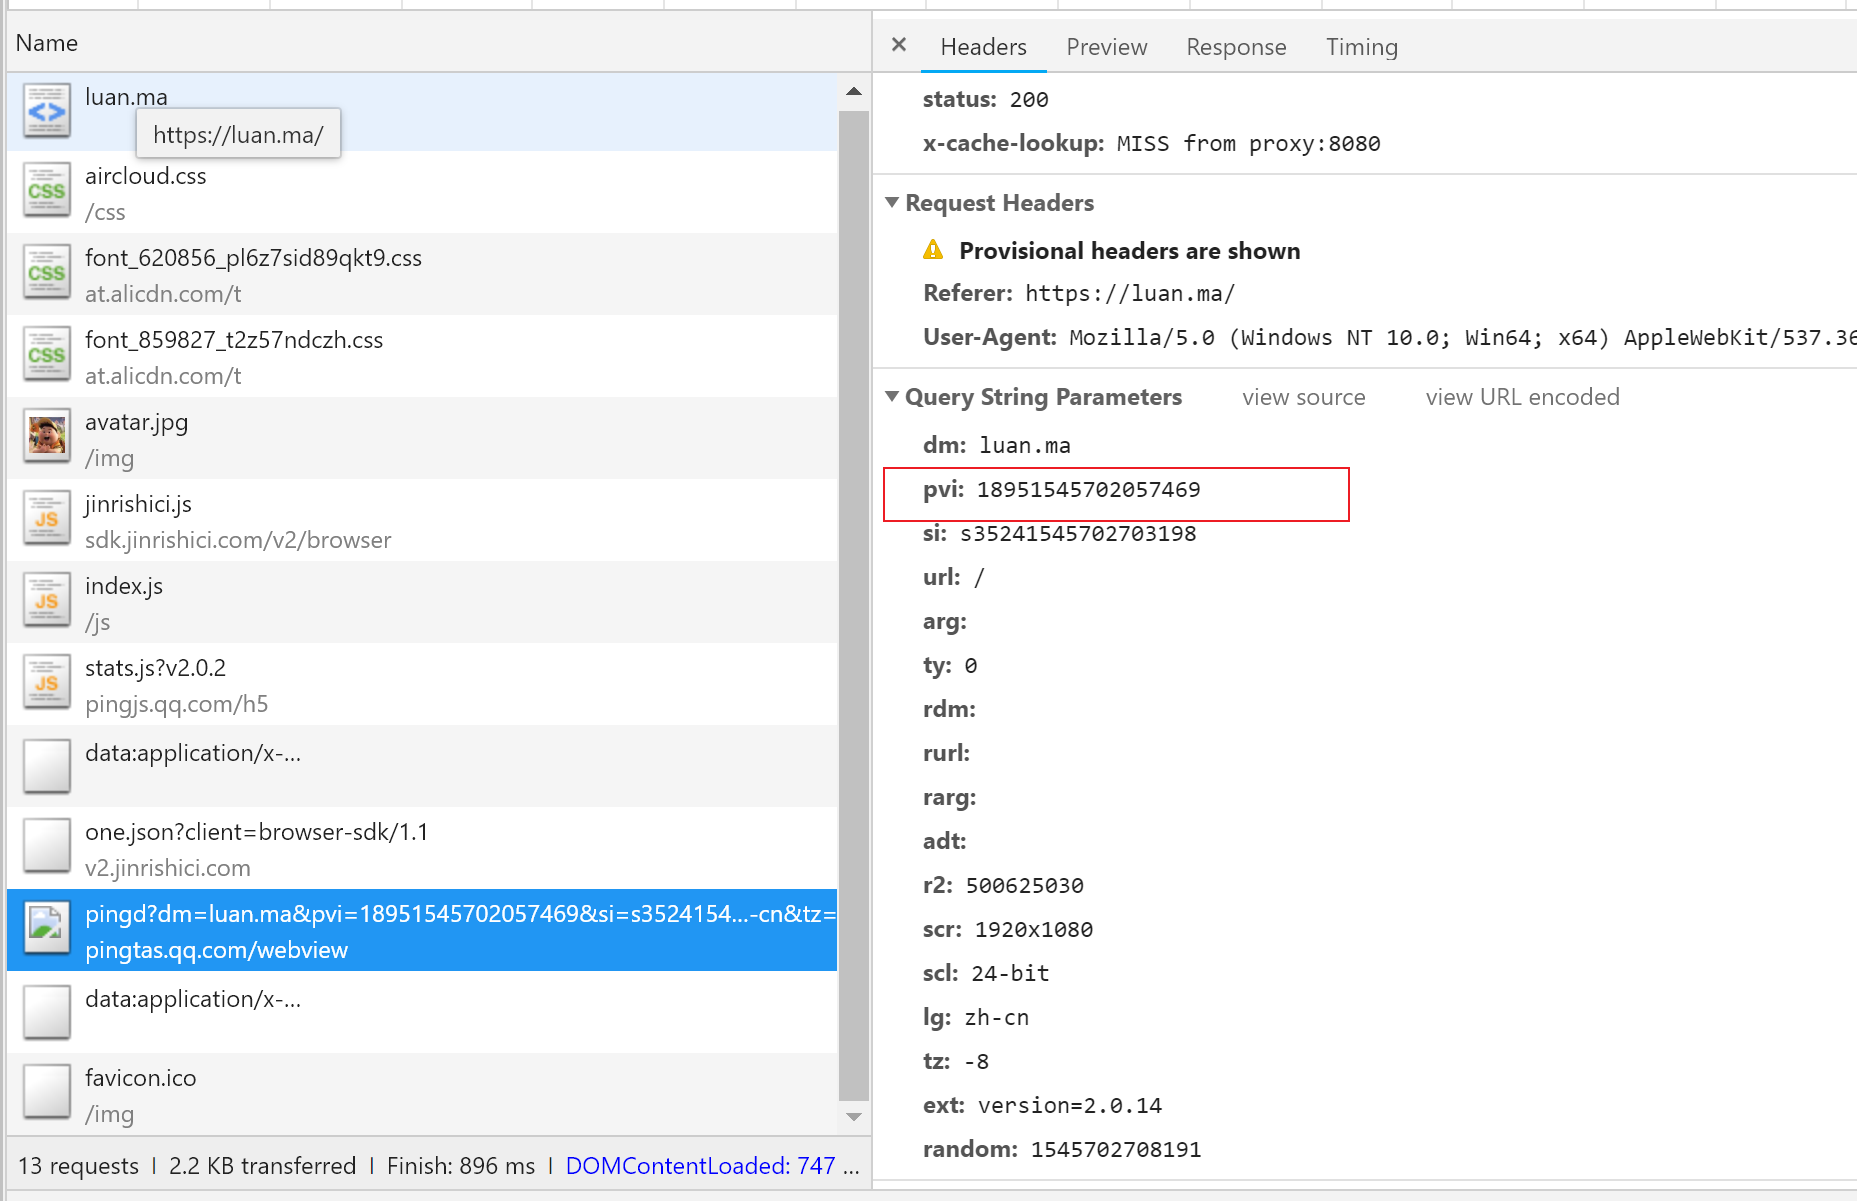Click the luan.ma HTML document icon
The image size is (1857, 1201).
(46, 111)
